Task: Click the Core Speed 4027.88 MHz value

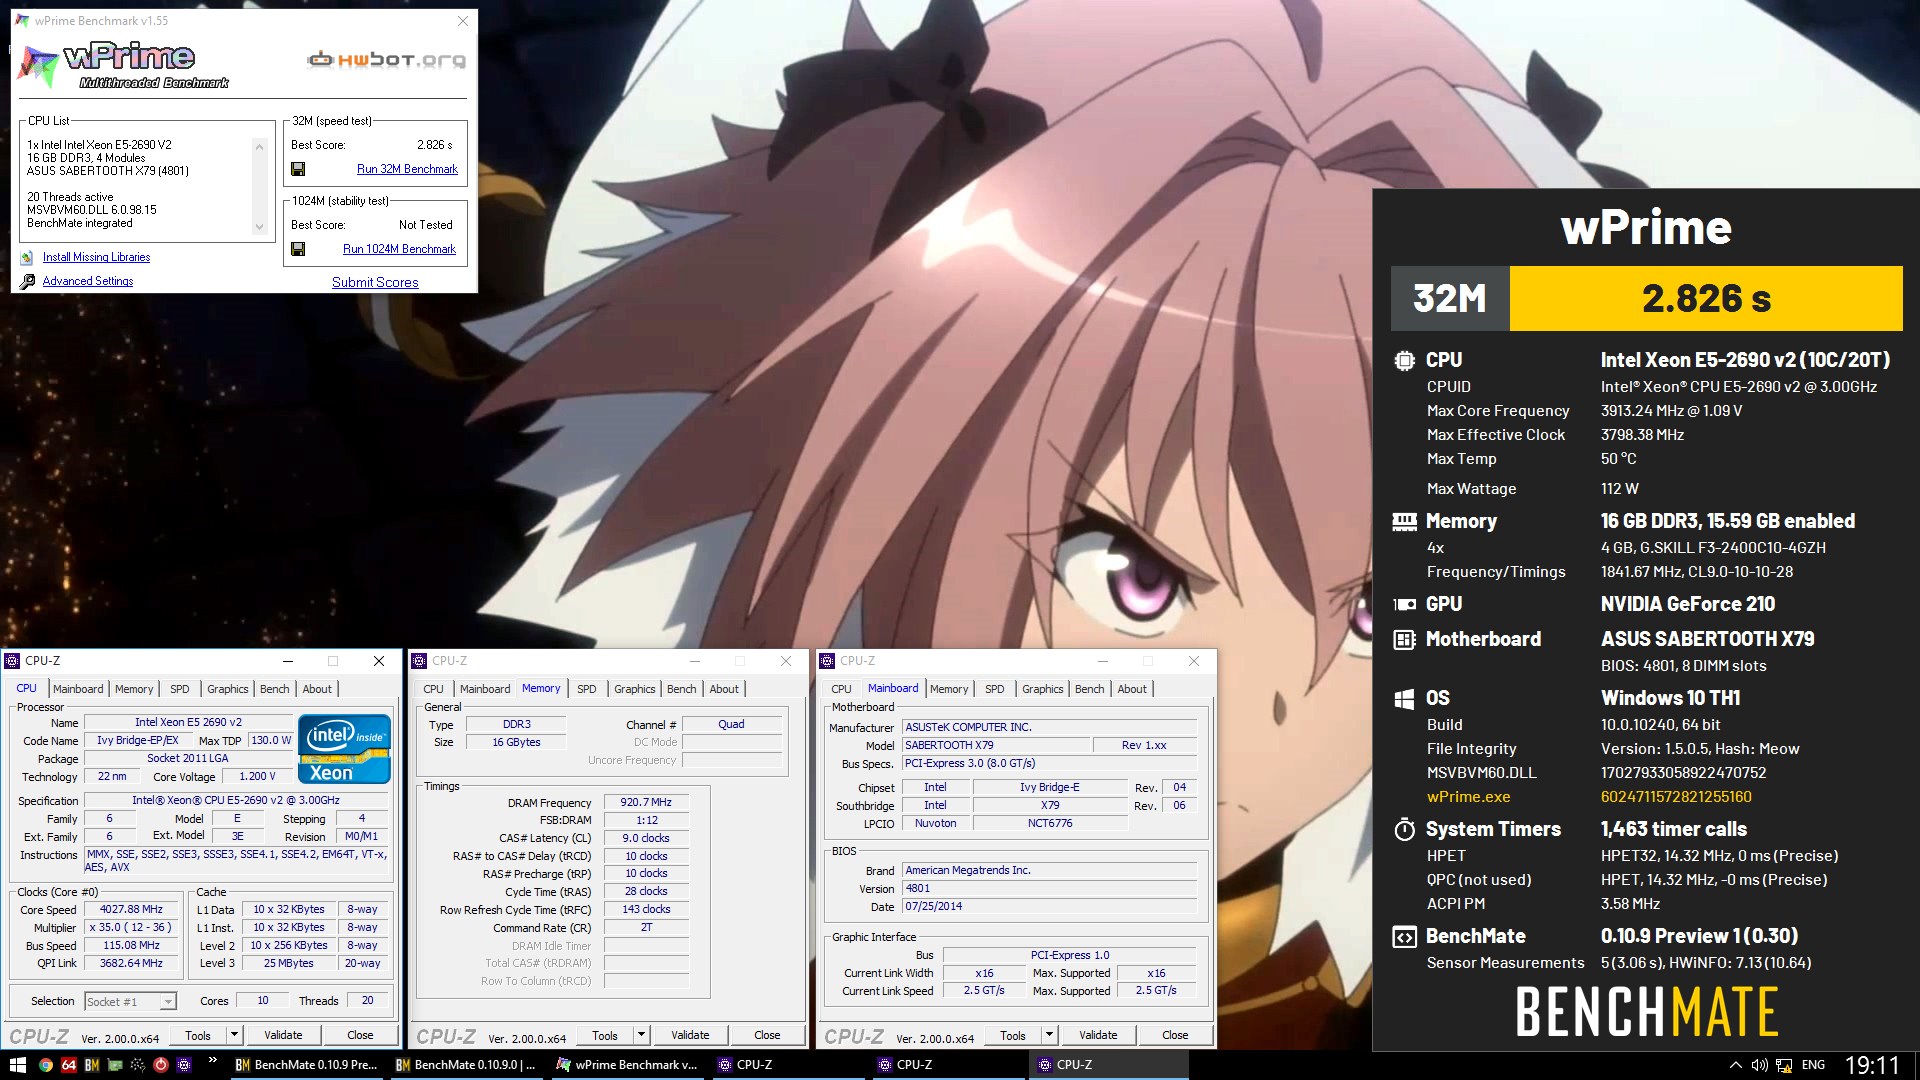Action: tap(131, 910)
